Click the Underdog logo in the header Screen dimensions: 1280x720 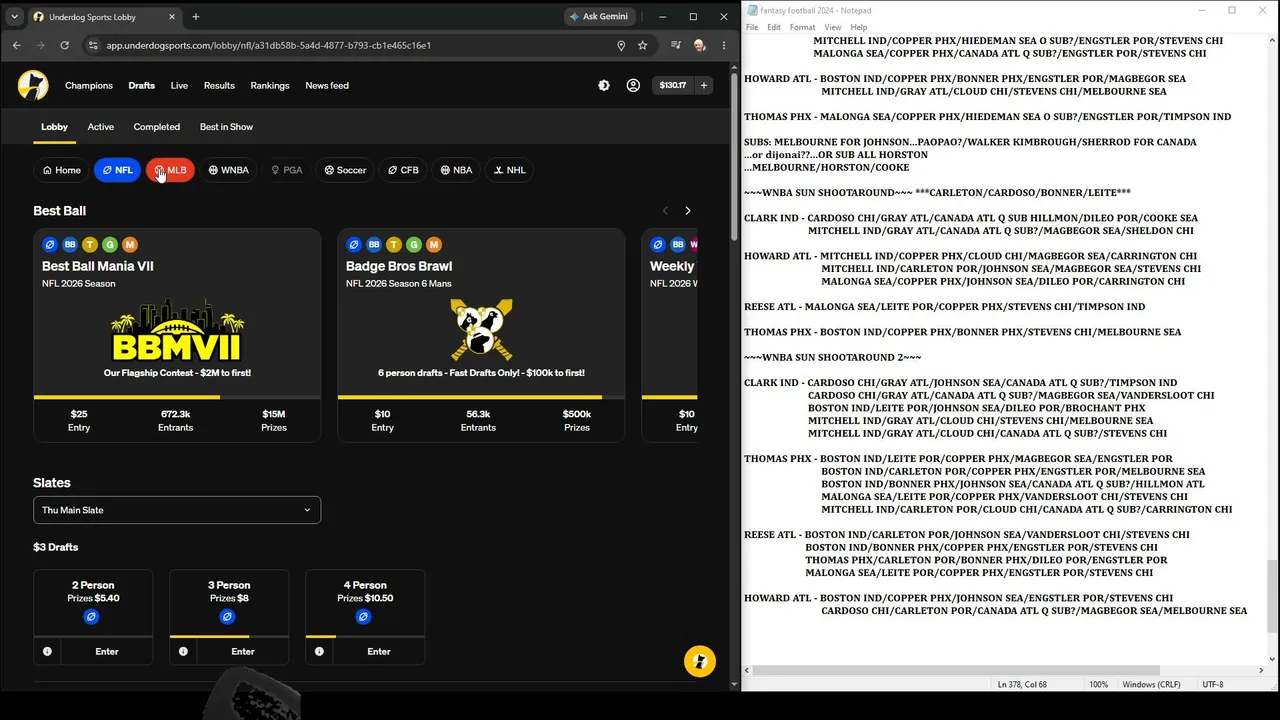tap(33, 85)
